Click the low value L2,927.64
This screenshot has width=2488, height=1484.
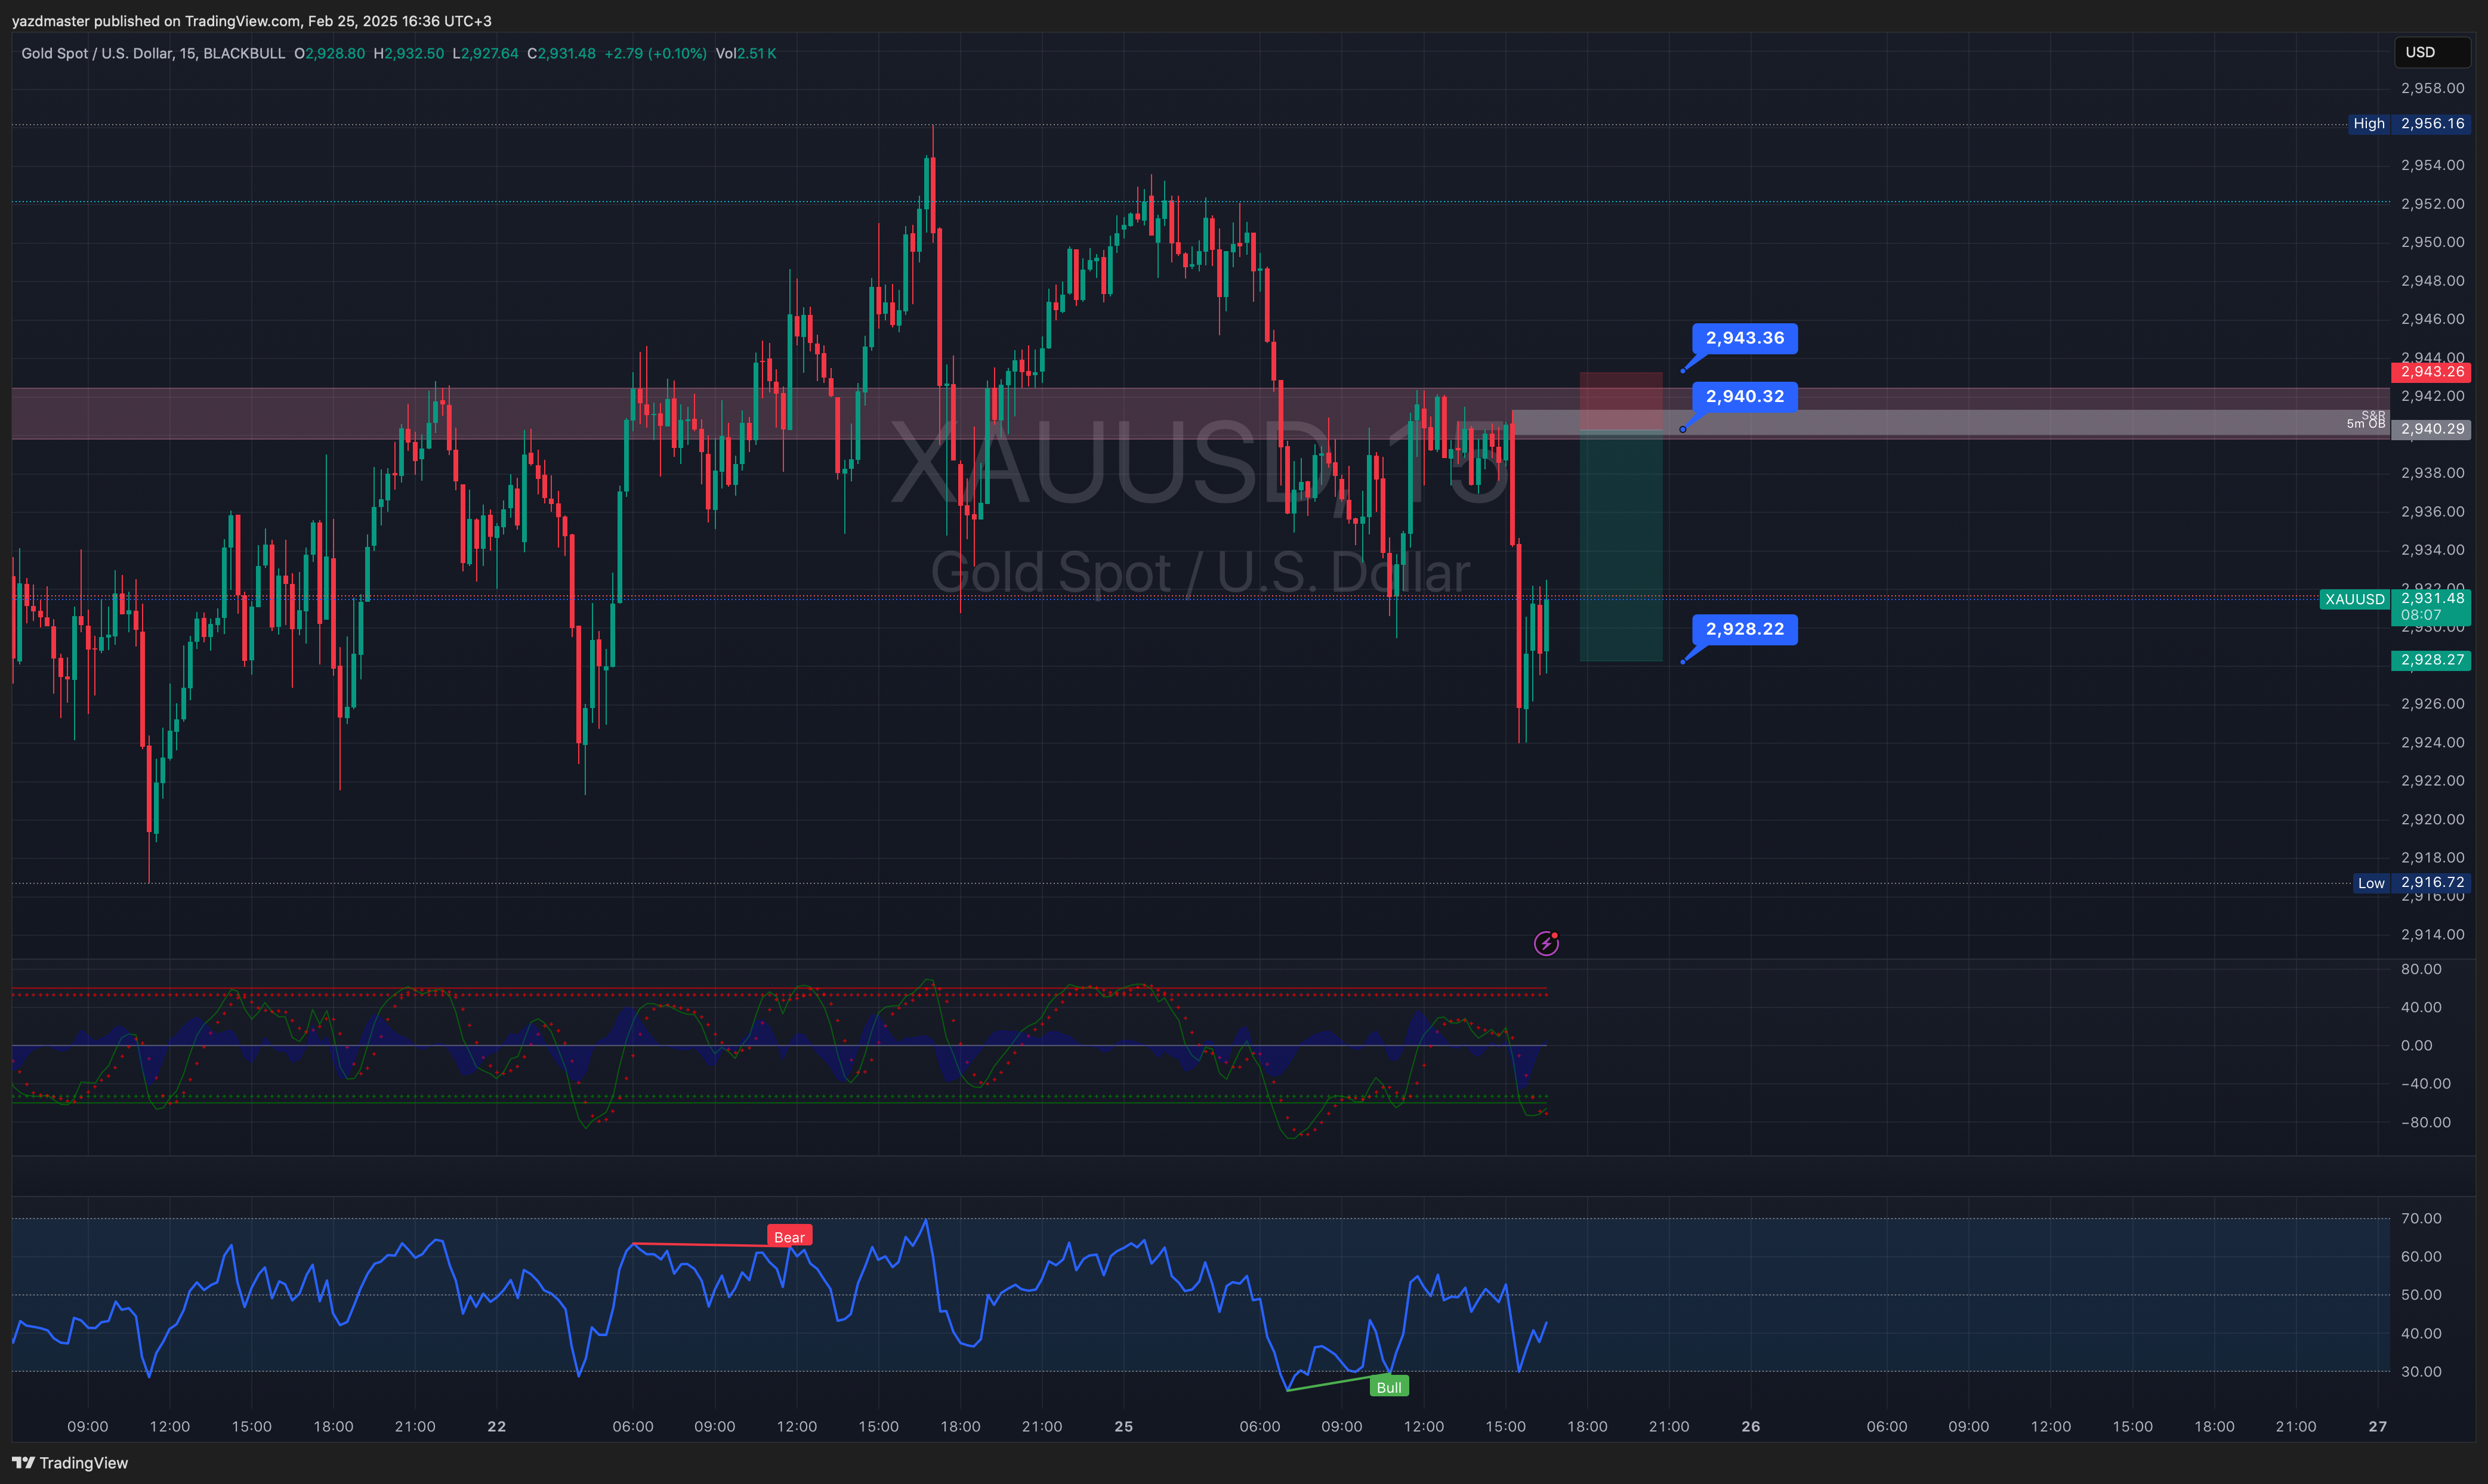click(486, 53)
